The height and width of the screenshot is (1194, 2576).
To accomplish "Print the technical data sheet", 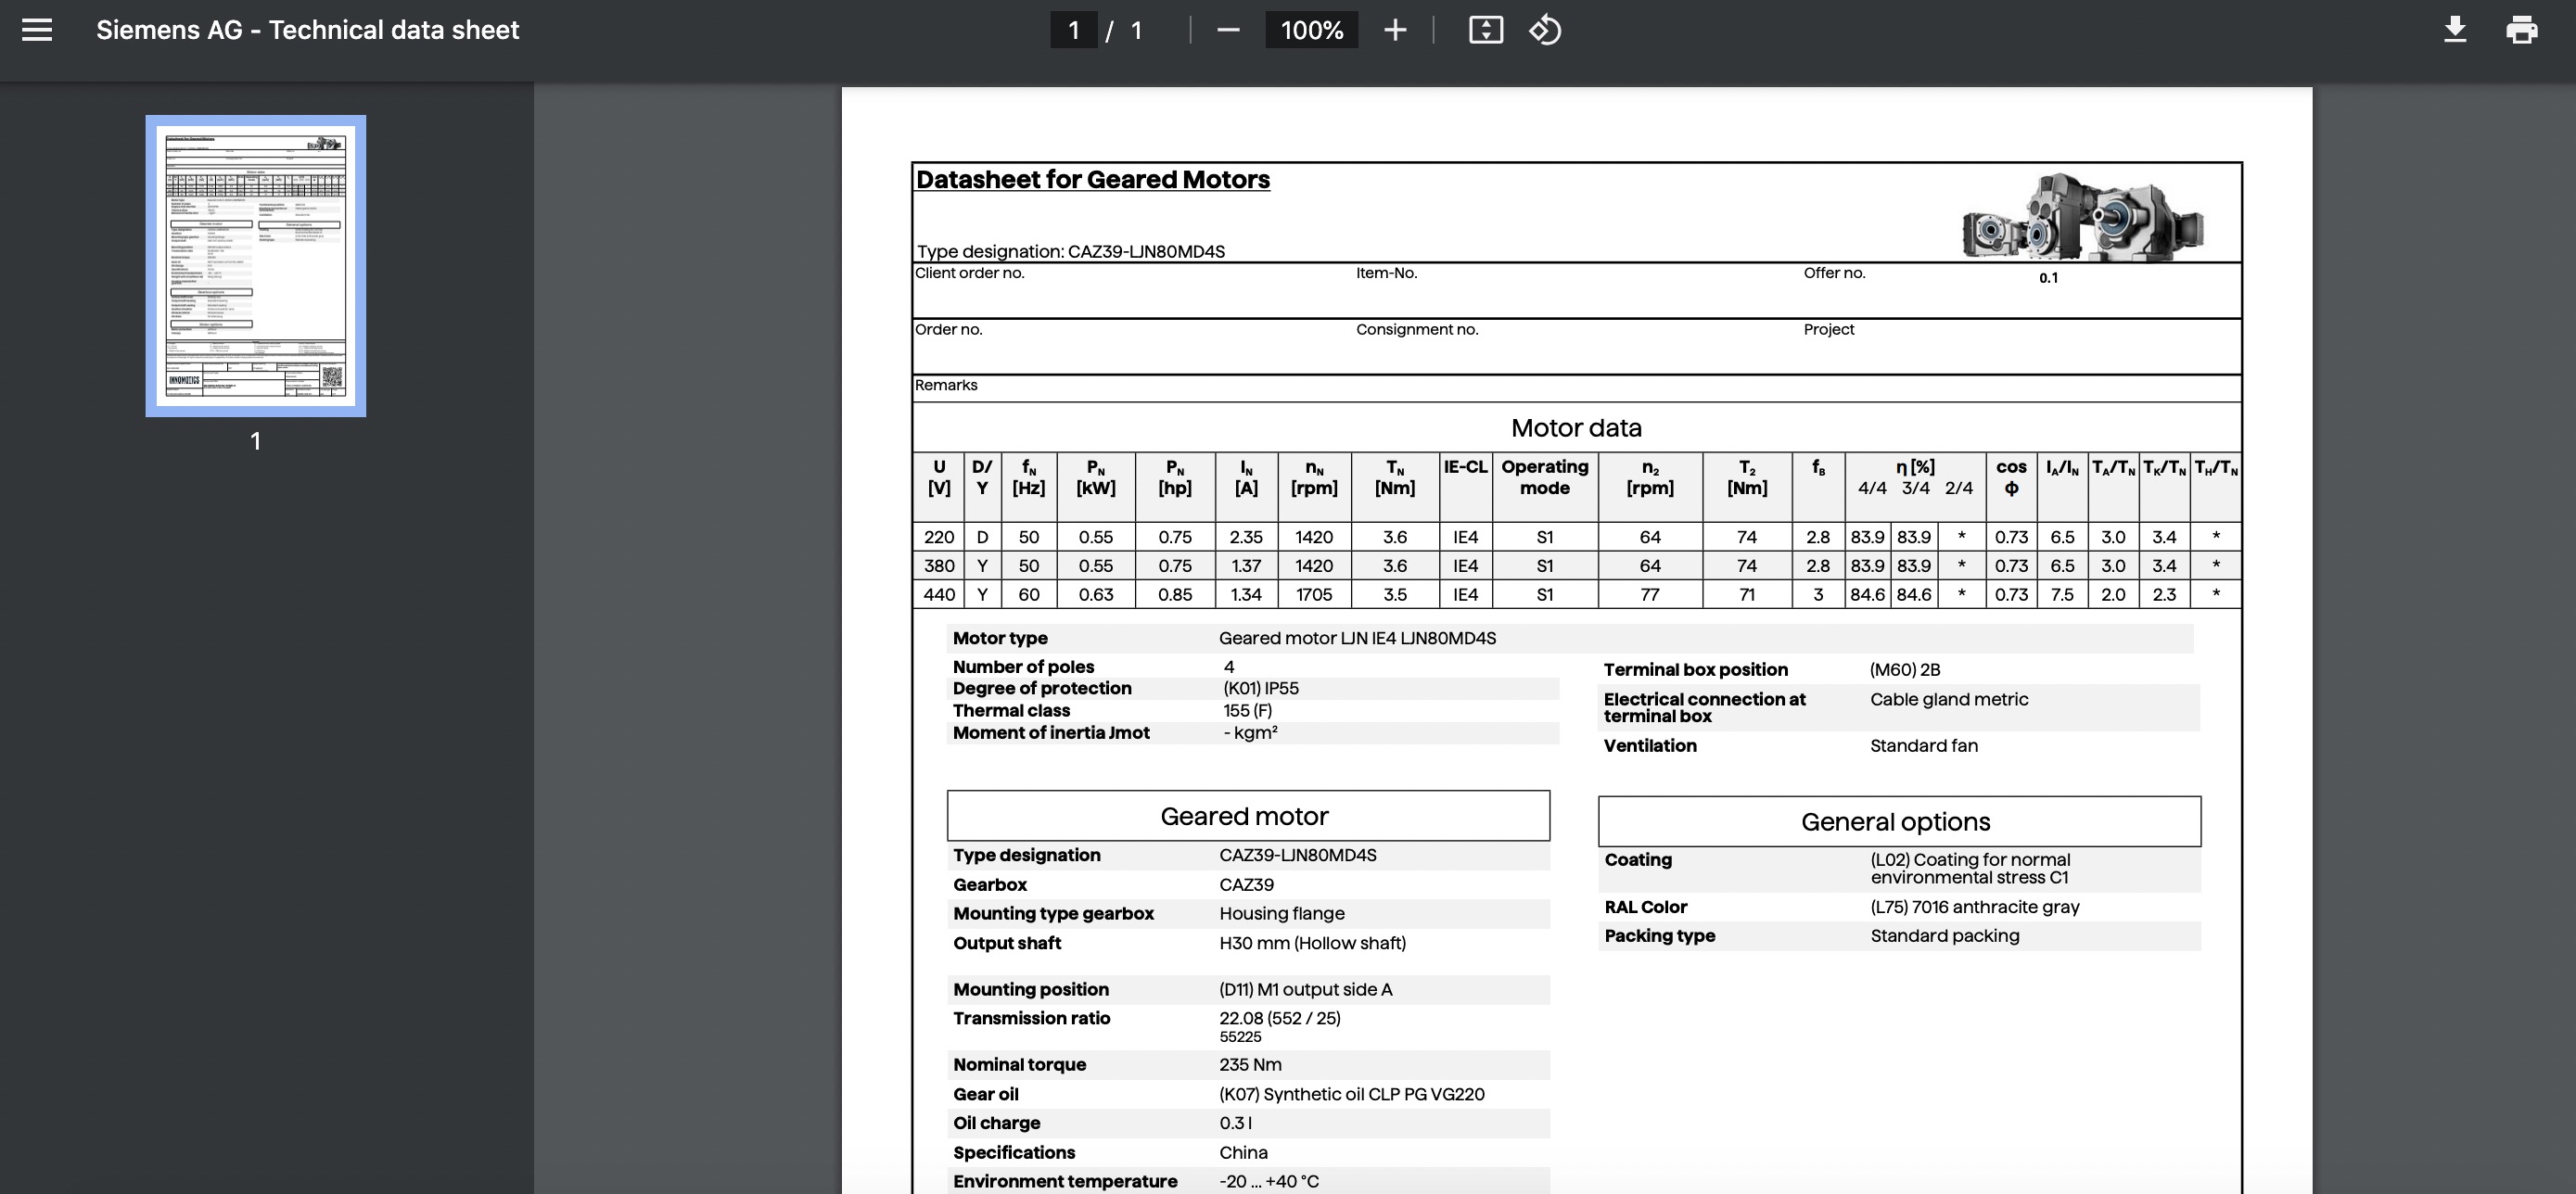I will [2522, 30].
